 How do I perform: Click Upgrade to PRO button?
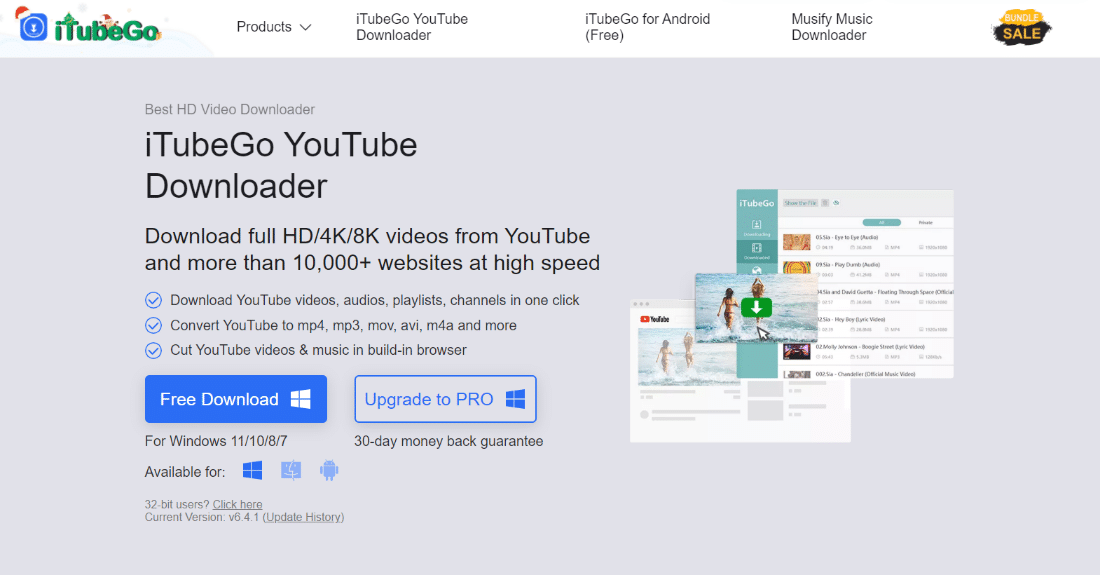click(x=445, y=399)
